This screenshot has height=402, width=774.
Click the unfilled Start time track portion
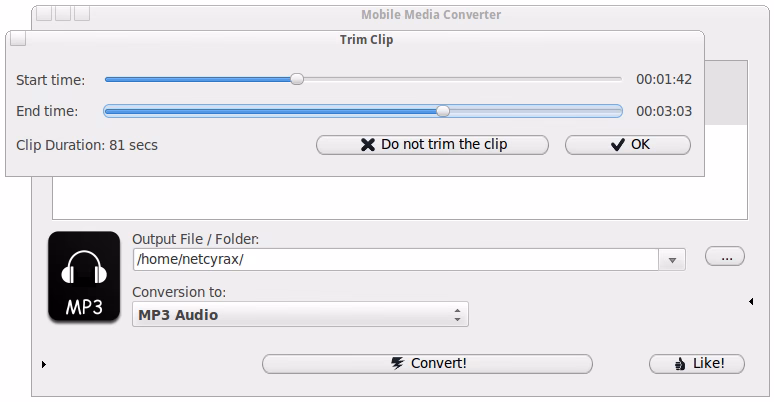[x=460, y=79]
